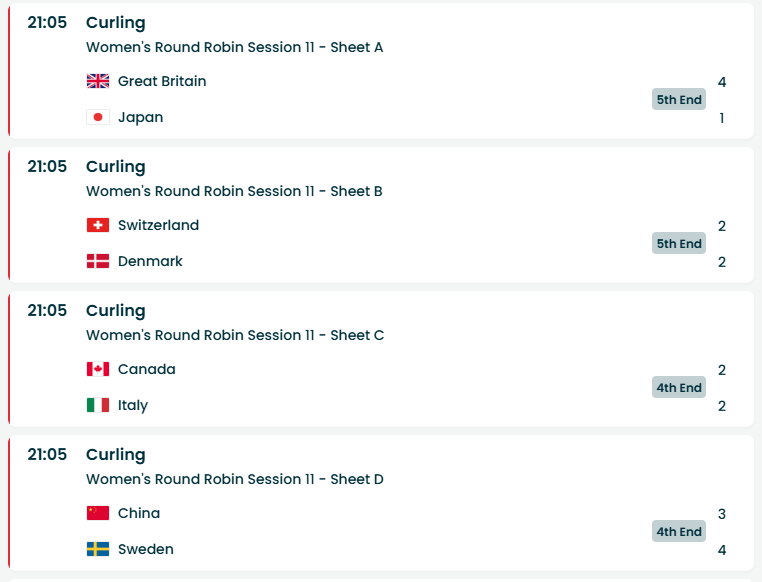Click the 4th End badge for Sheet D
The height and width of the screenshot is (582, 762).
(679, 531)
